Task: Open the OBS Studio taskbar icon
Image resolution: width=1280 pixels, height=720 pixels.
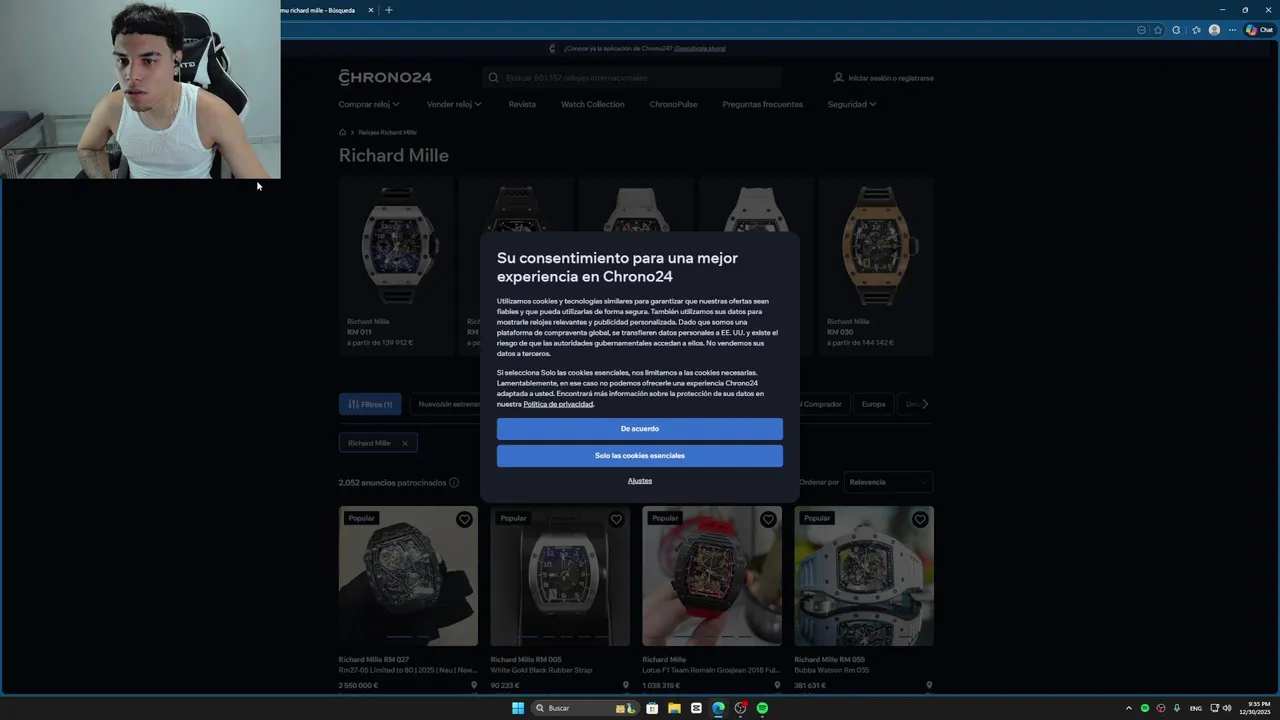Action: (740, 708)
